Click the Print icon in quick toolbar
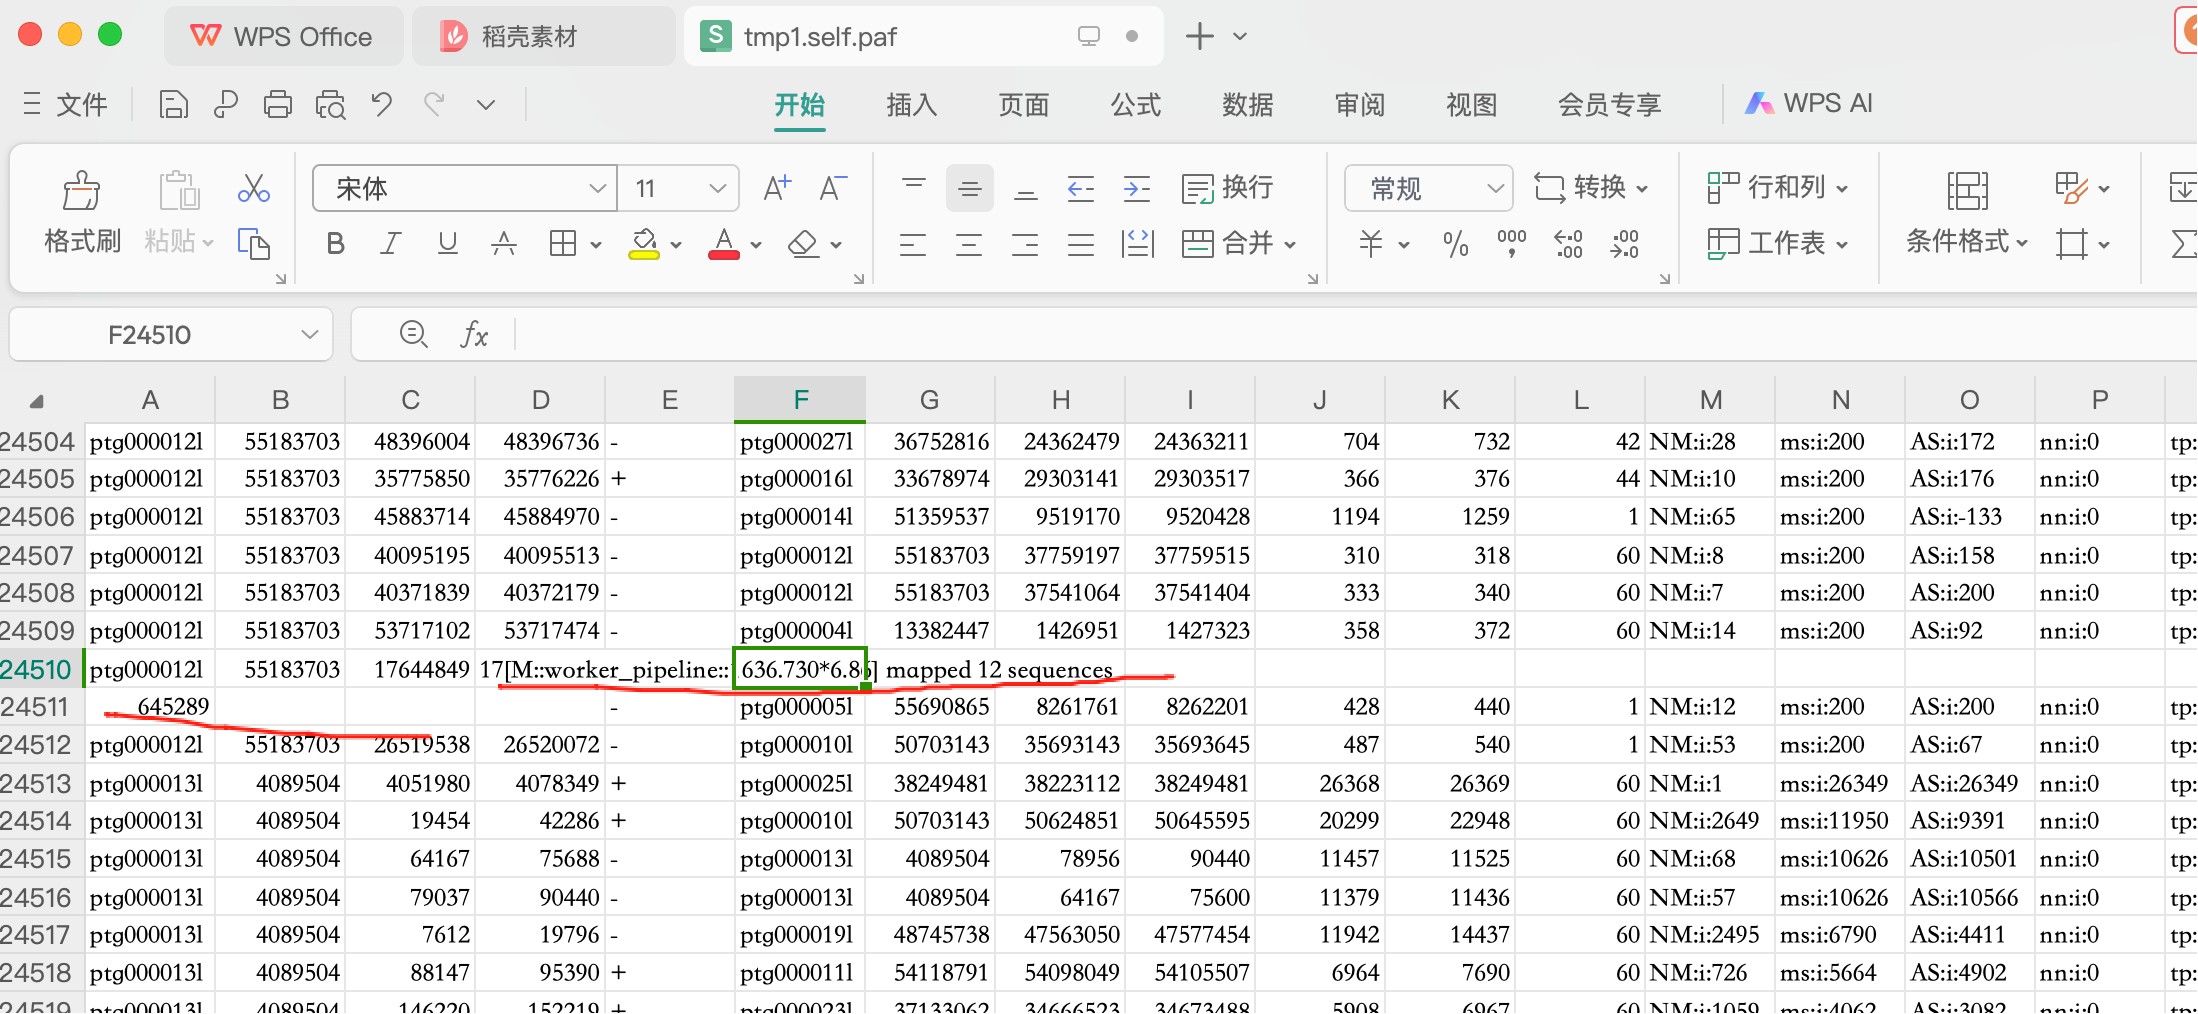2198x1014 pixels. (277, 104)
